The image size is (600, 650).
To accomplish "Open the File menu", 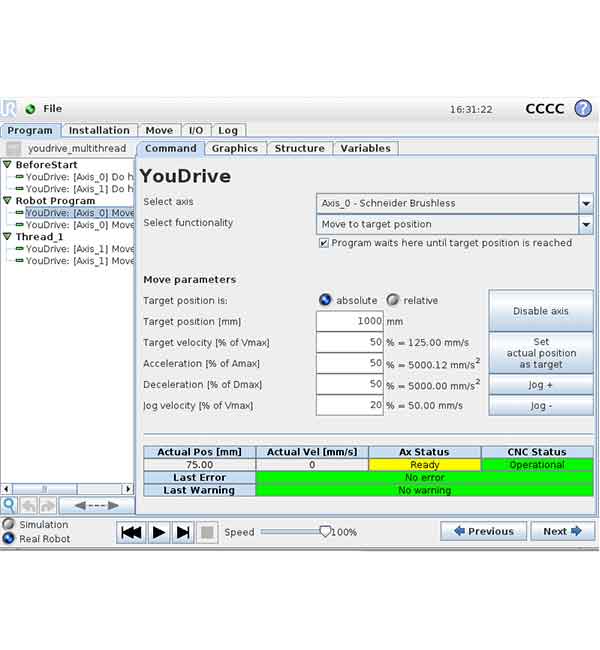I will click(x=53, y=109).
